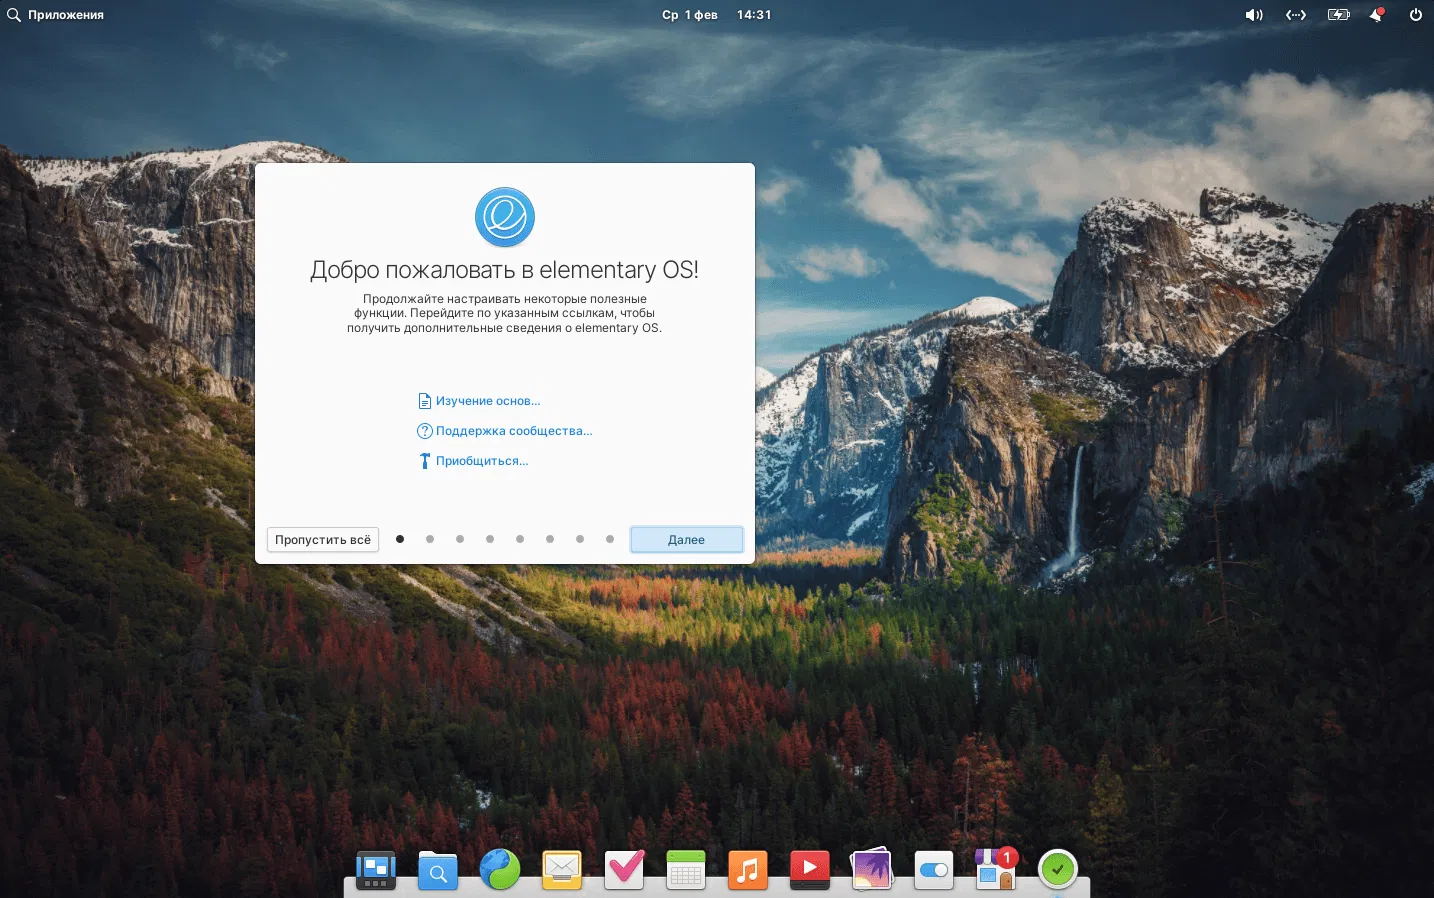Open the sound volume indicator

tap(1254, 15)
